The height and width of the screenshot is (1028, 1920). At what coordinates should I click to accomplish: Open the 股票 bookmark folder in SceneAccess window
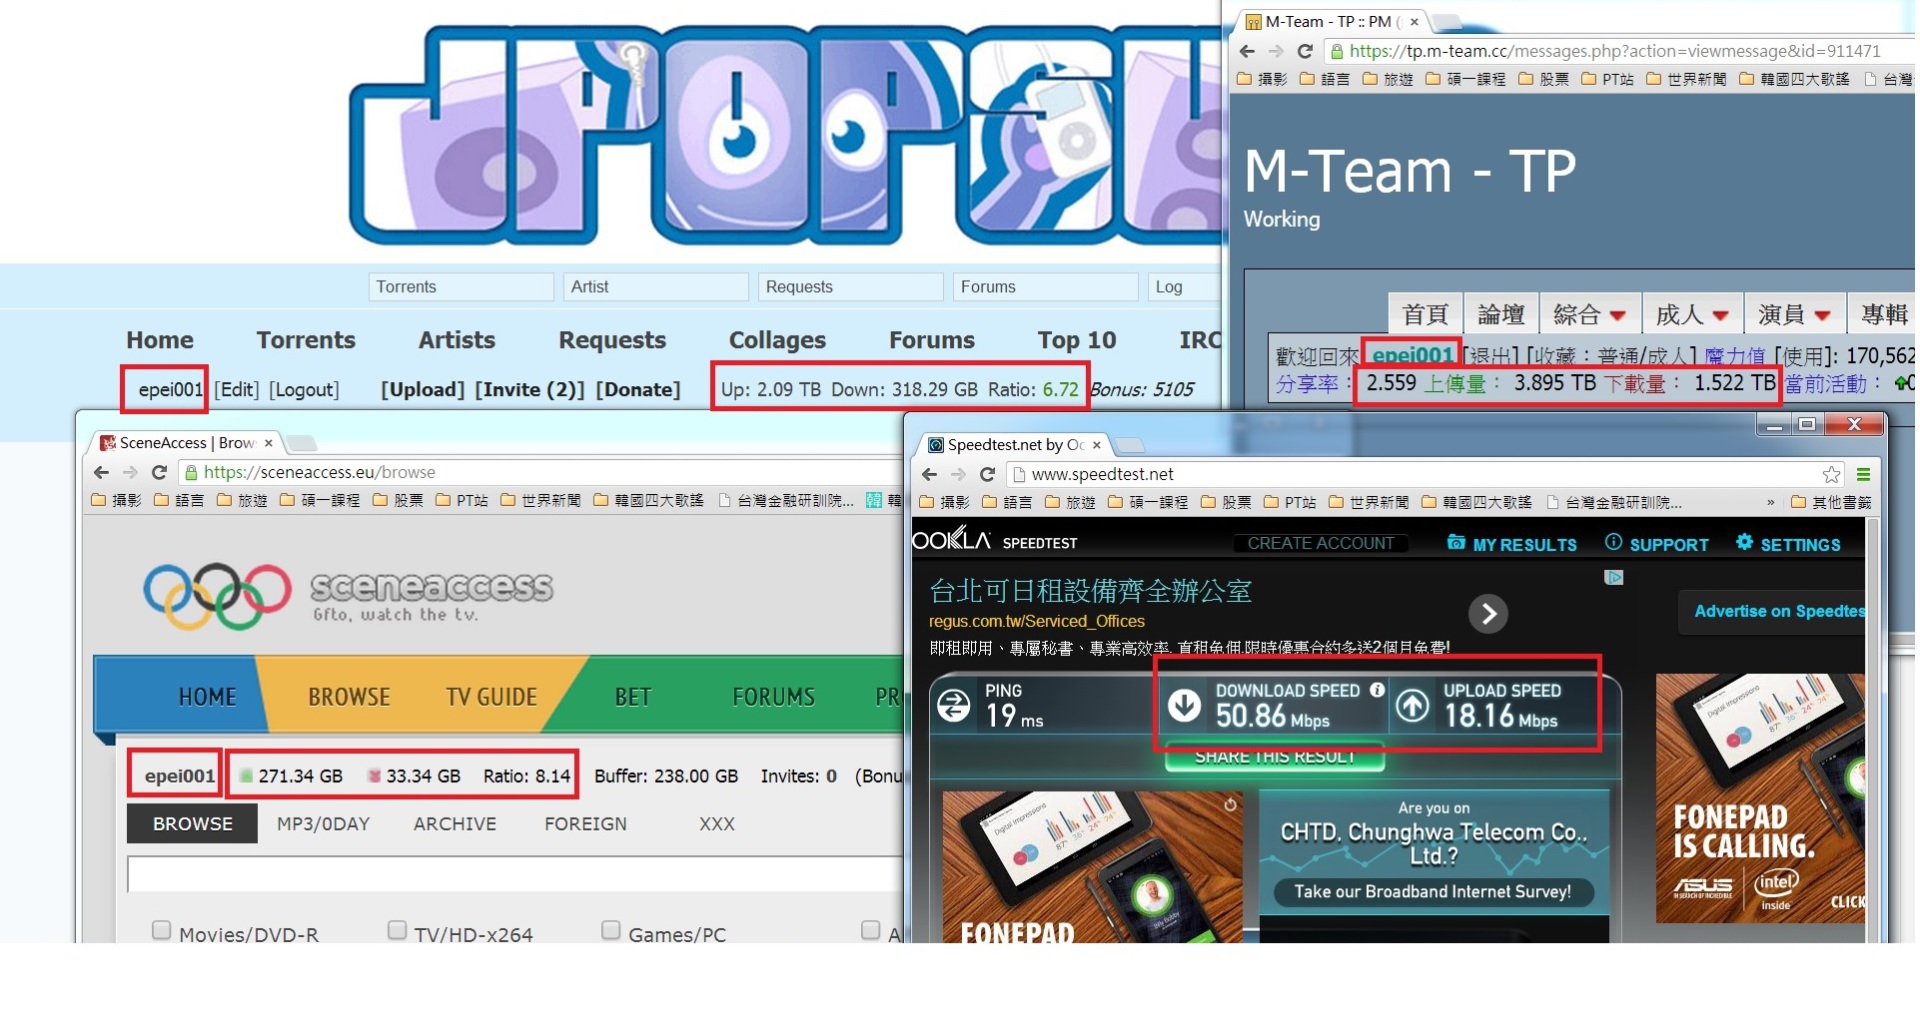pyautogui.click(x=398, y=500)
